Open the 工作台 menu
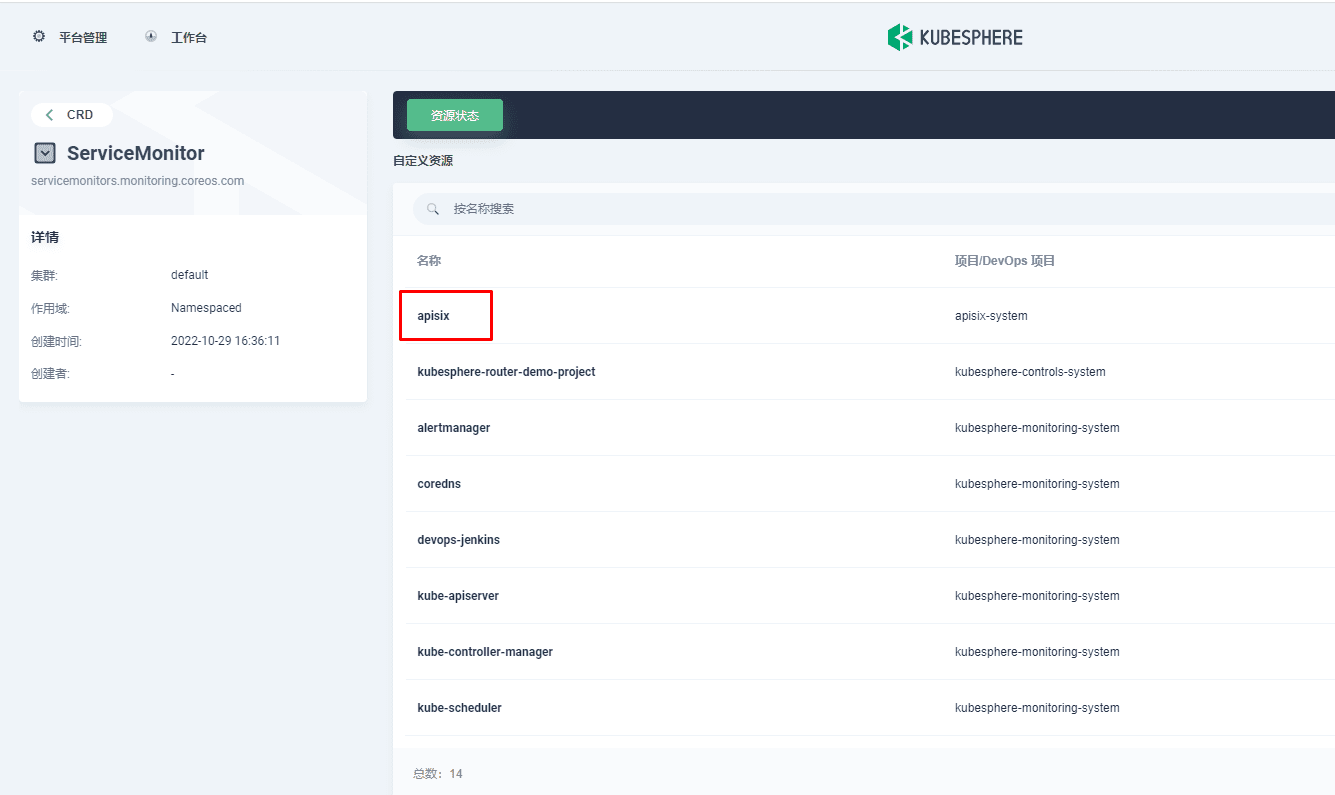The height and width of the screenshot is (795, 1335). coord(189,38)
